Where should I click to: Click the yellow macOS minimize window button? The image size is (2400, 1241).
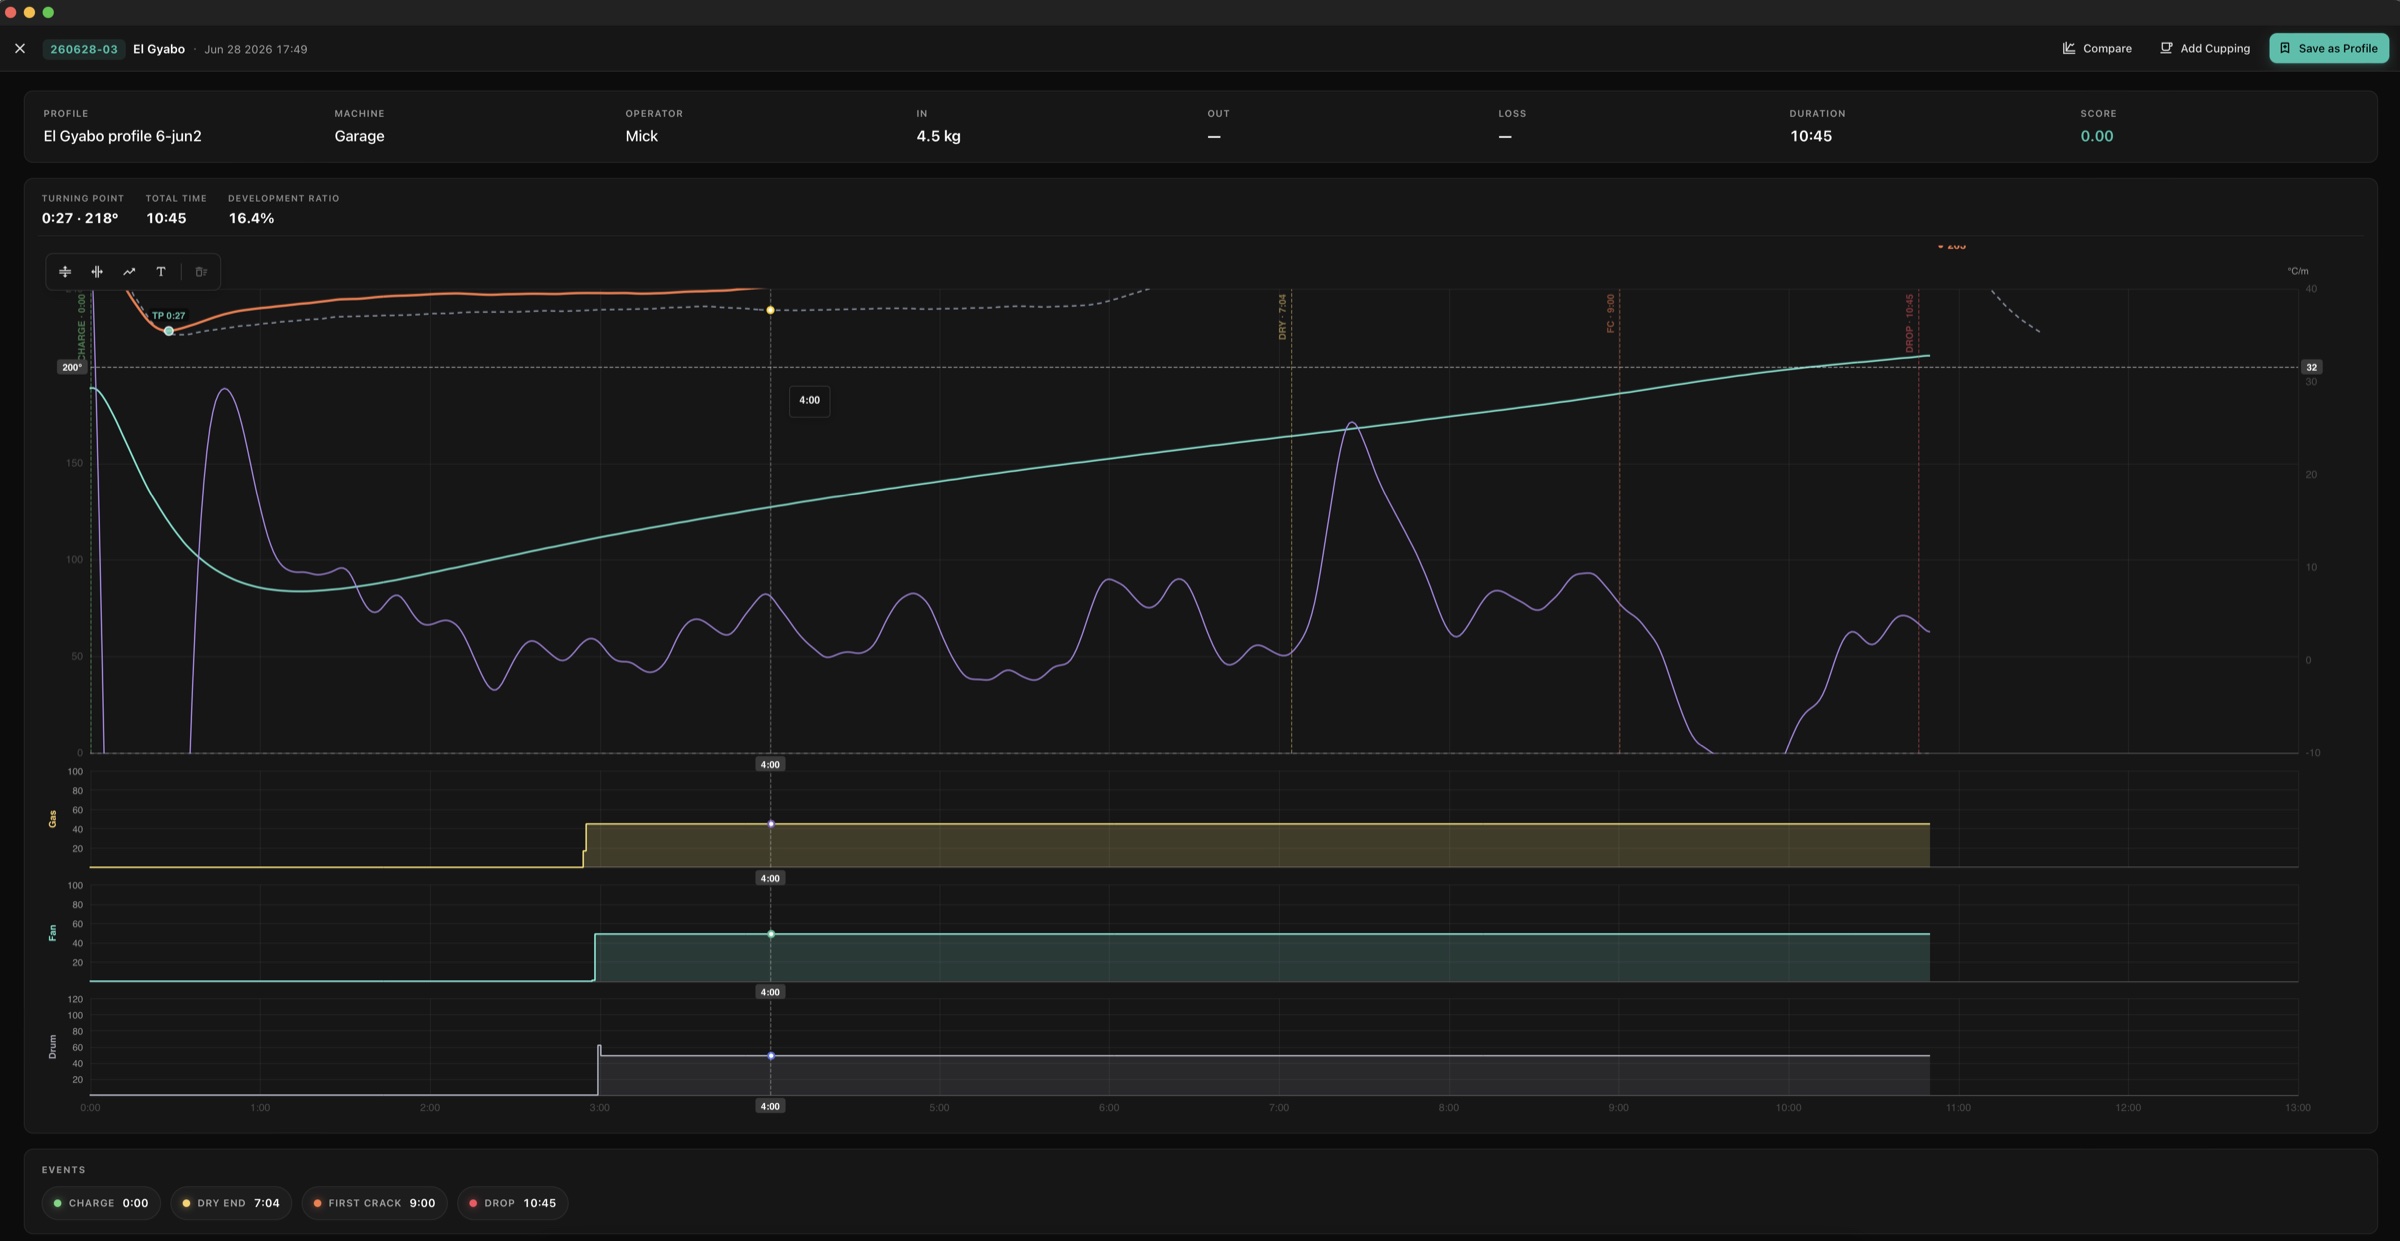[x=29, y=12]
